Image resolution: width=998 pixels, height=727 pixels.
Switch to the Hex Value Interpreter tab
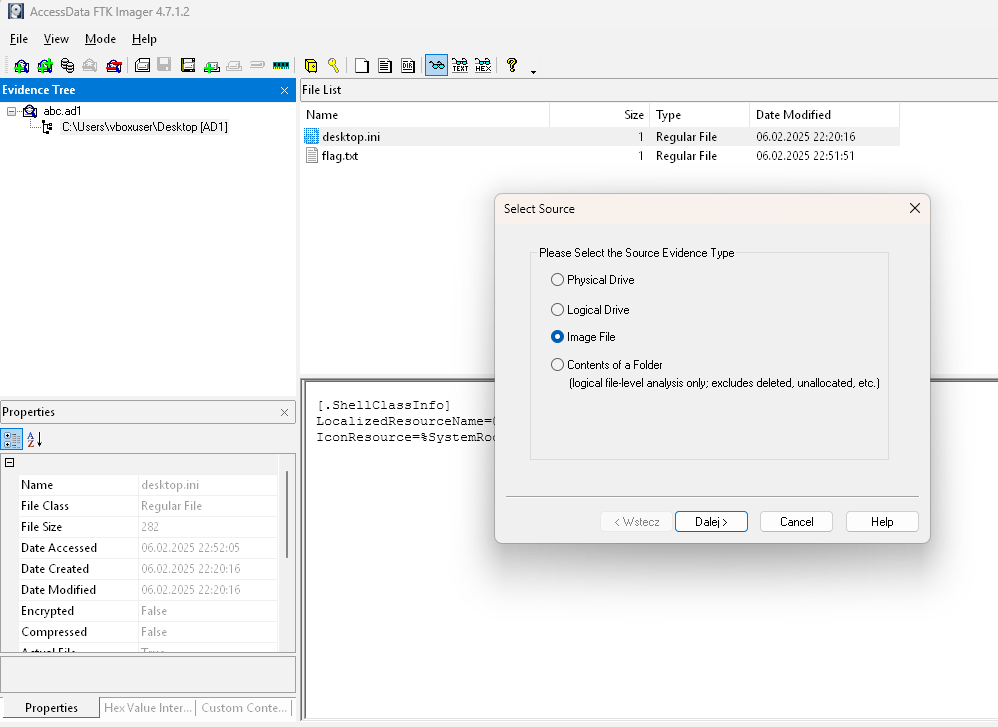tap(148, 708)
